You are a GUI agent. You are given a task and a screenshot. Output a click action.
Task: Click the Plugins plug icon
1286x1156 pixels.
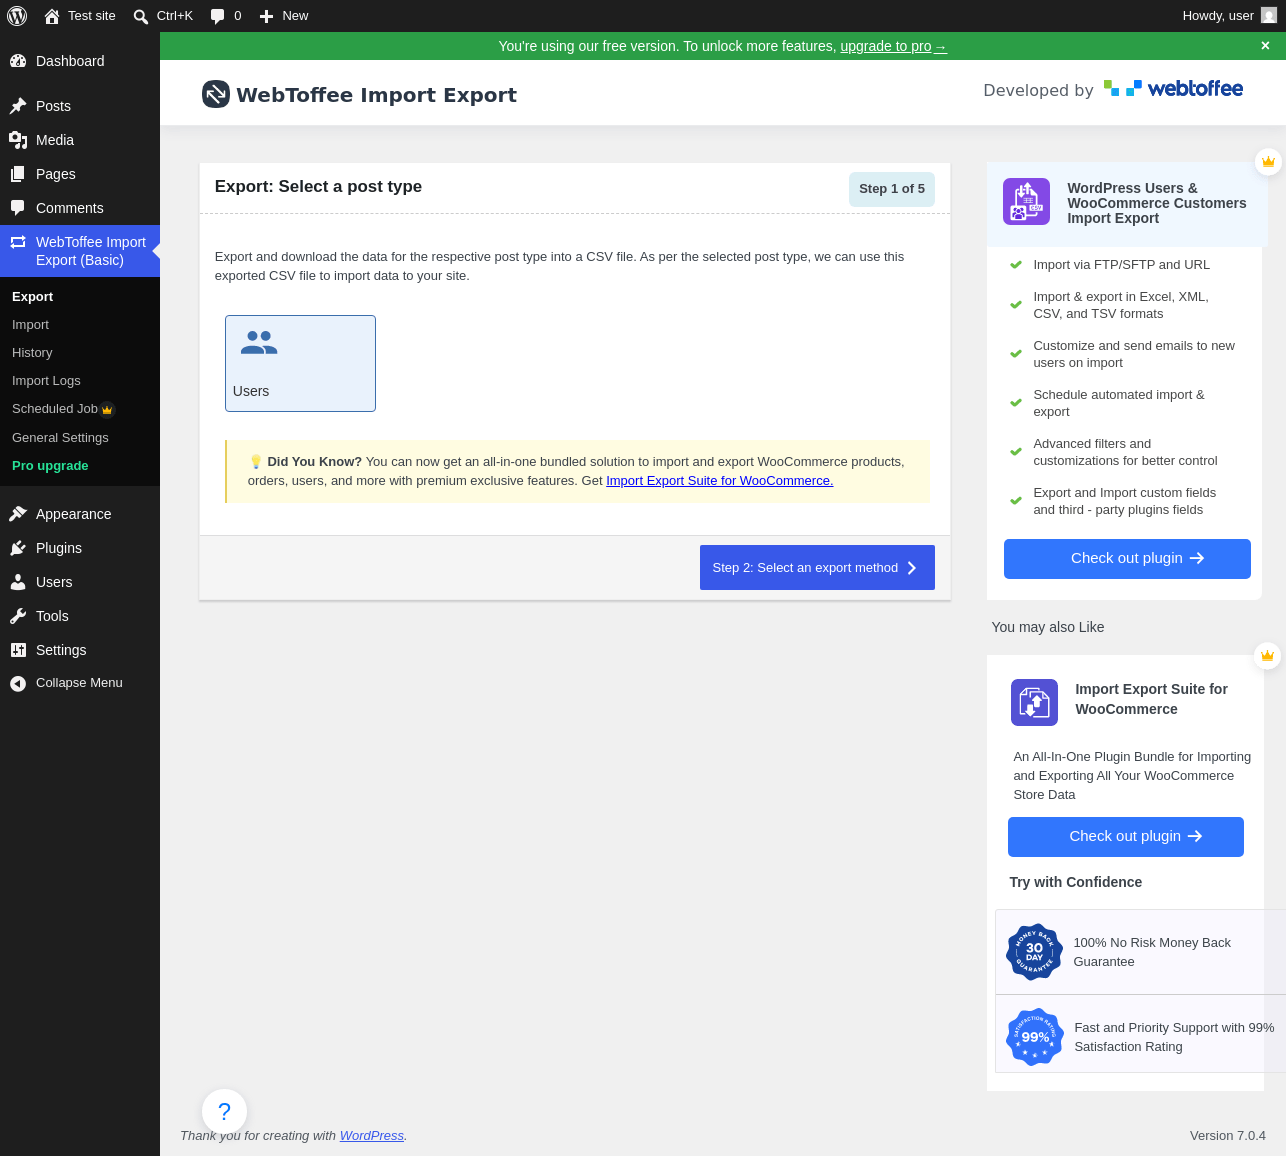[18, 548]
